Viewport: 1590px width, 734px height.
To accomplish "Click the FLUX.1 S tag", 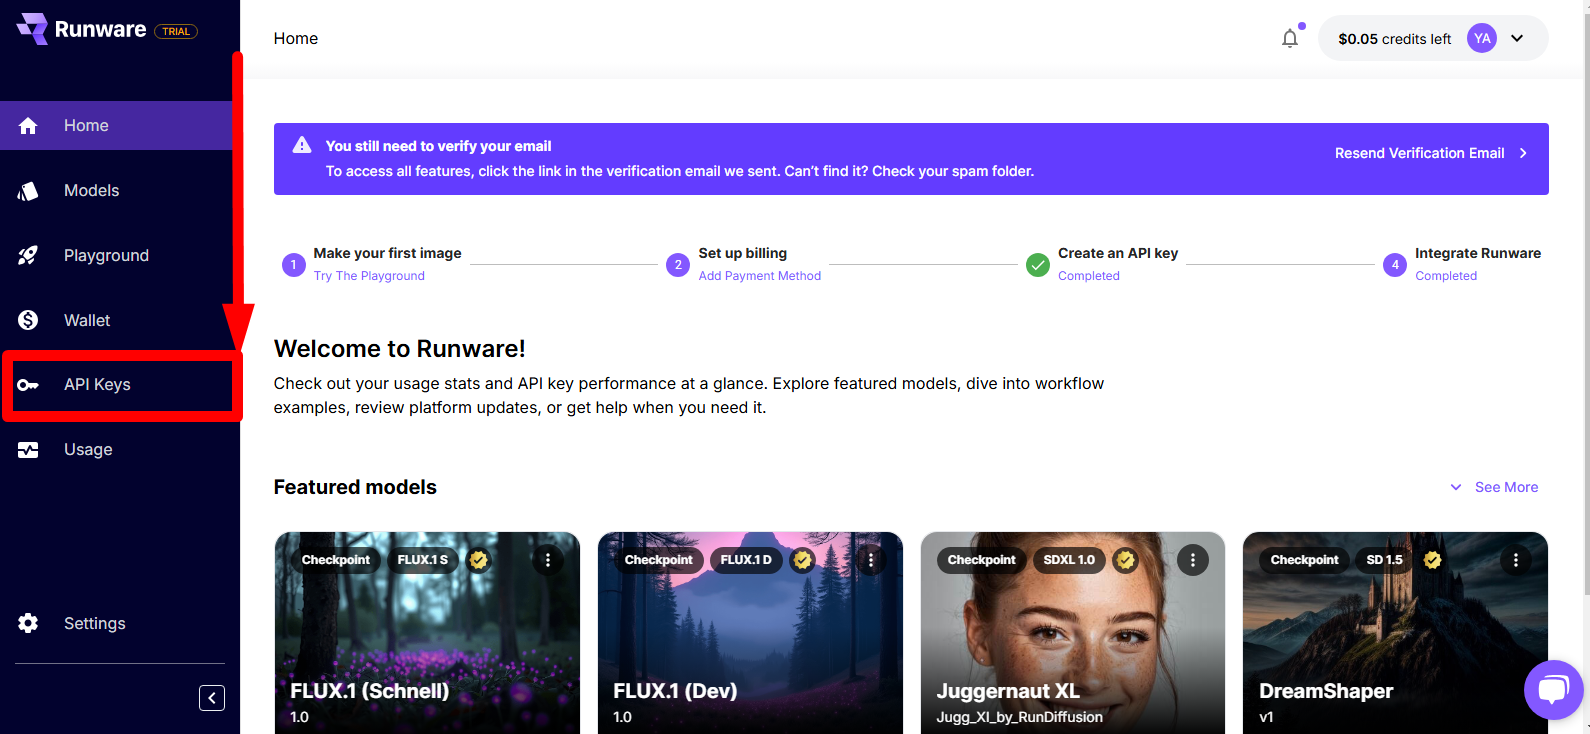I will click(x=423, y=560).
